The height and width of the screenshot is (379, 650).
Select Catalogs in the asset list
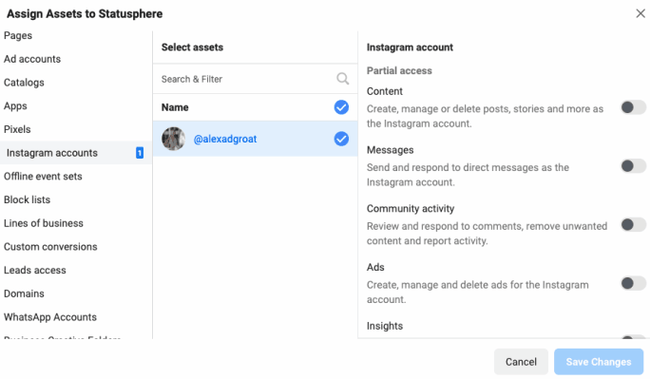pyautogui.click(x=24, y=83)
